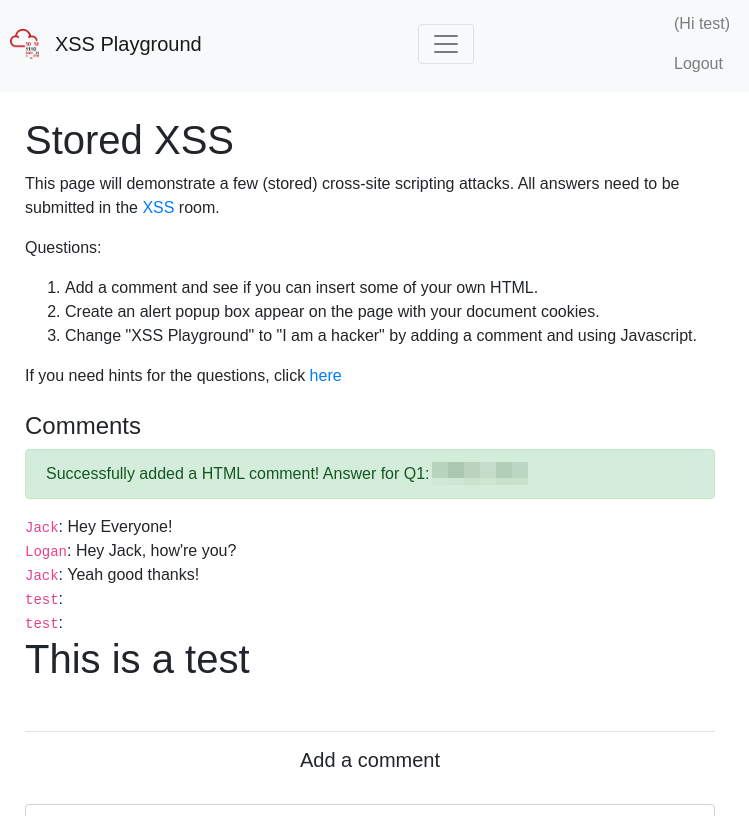Image resolution: width=749 pixels, height=816 pixels.
Task: Open the hamburger navigation menu
Action: coord(445,43)
